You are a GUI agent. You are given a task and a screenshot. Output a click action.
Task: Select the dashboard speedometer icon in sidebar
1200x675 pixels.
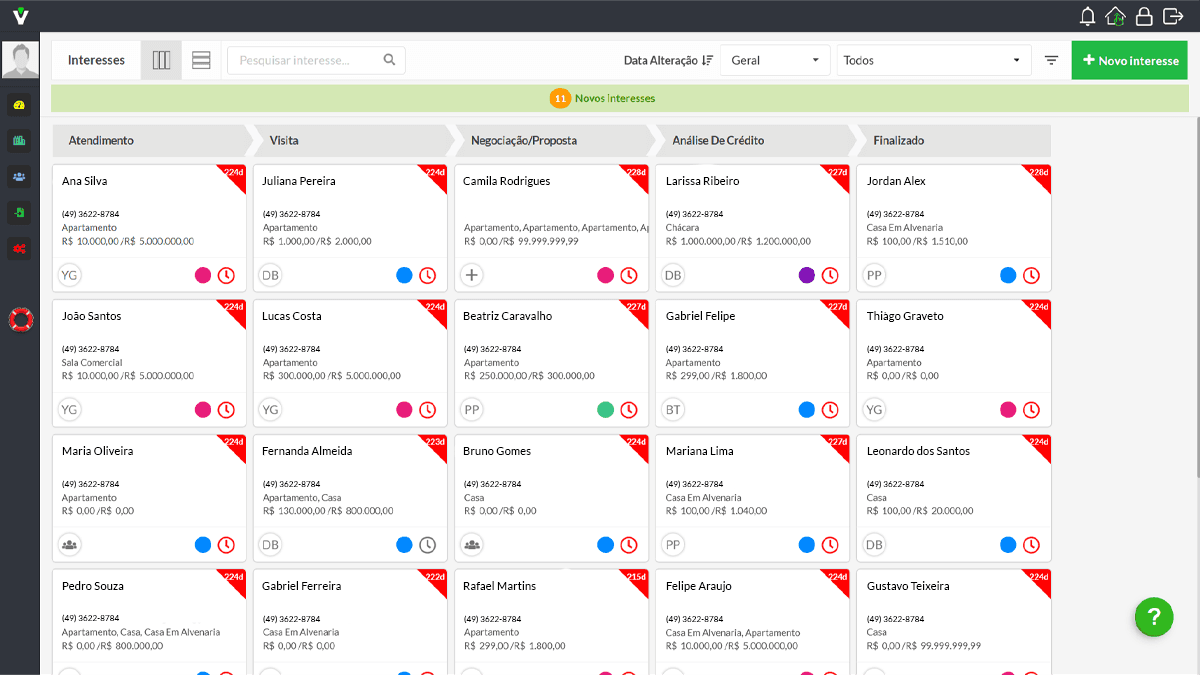click(19, 104)
